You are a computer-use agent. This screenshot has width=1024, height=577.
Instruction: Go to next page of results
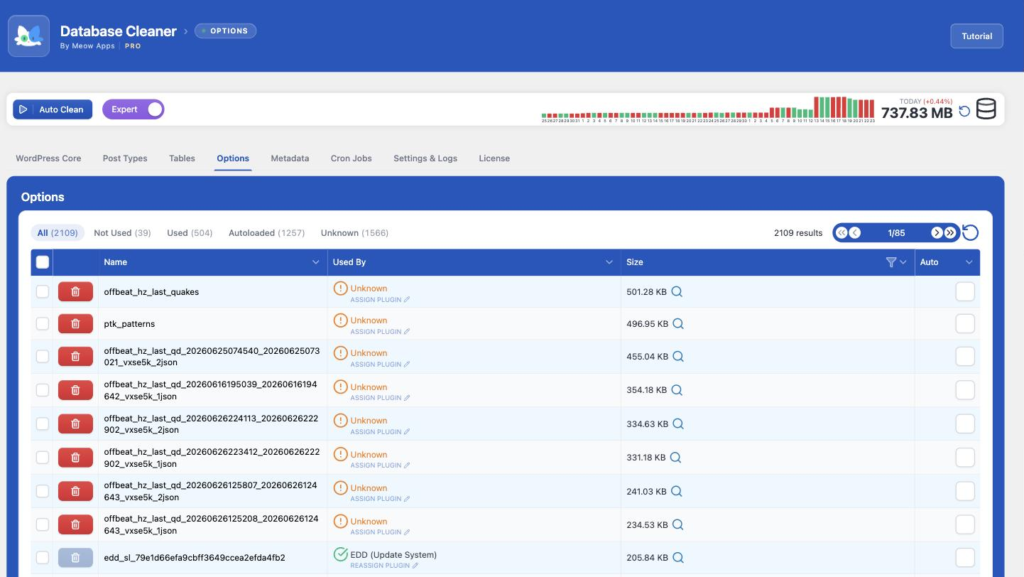[x=936, y=233]
